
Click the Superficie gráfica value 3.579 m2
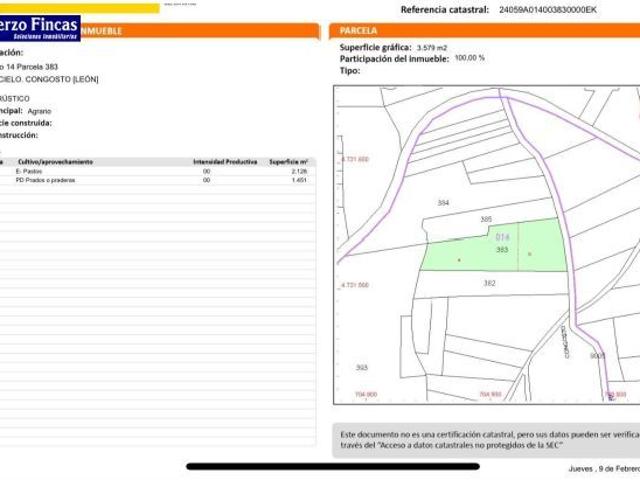pyautogui.click(x=432, y=47)
